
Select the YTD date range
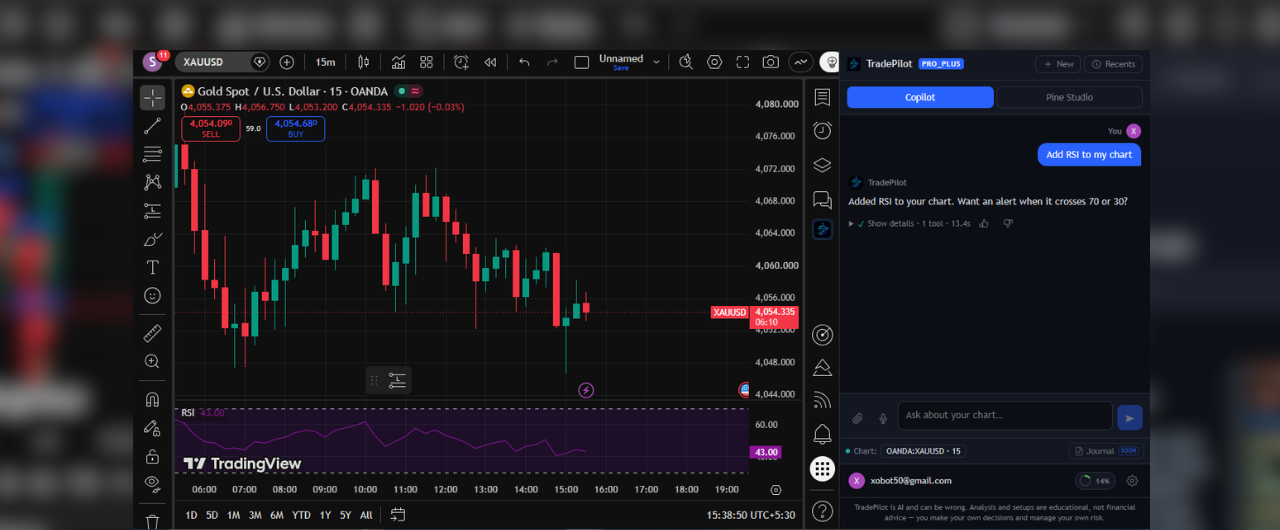coord(301,515)
